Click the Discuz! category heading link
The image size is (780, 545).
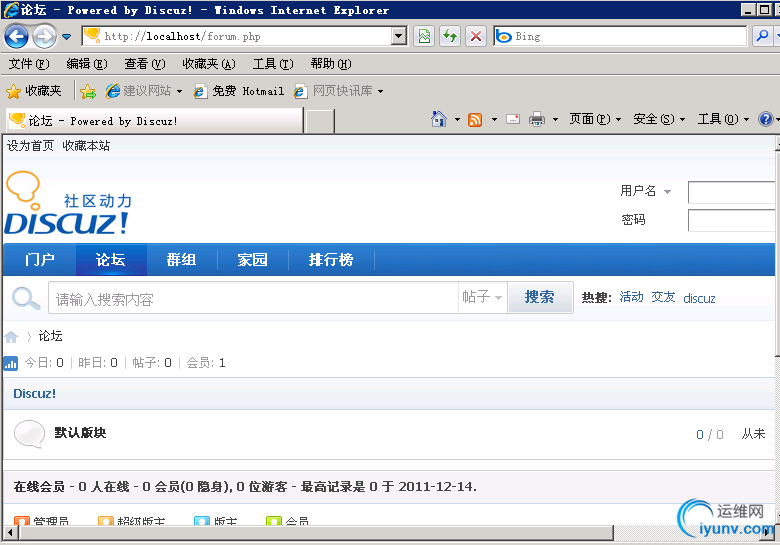point(34,393)
